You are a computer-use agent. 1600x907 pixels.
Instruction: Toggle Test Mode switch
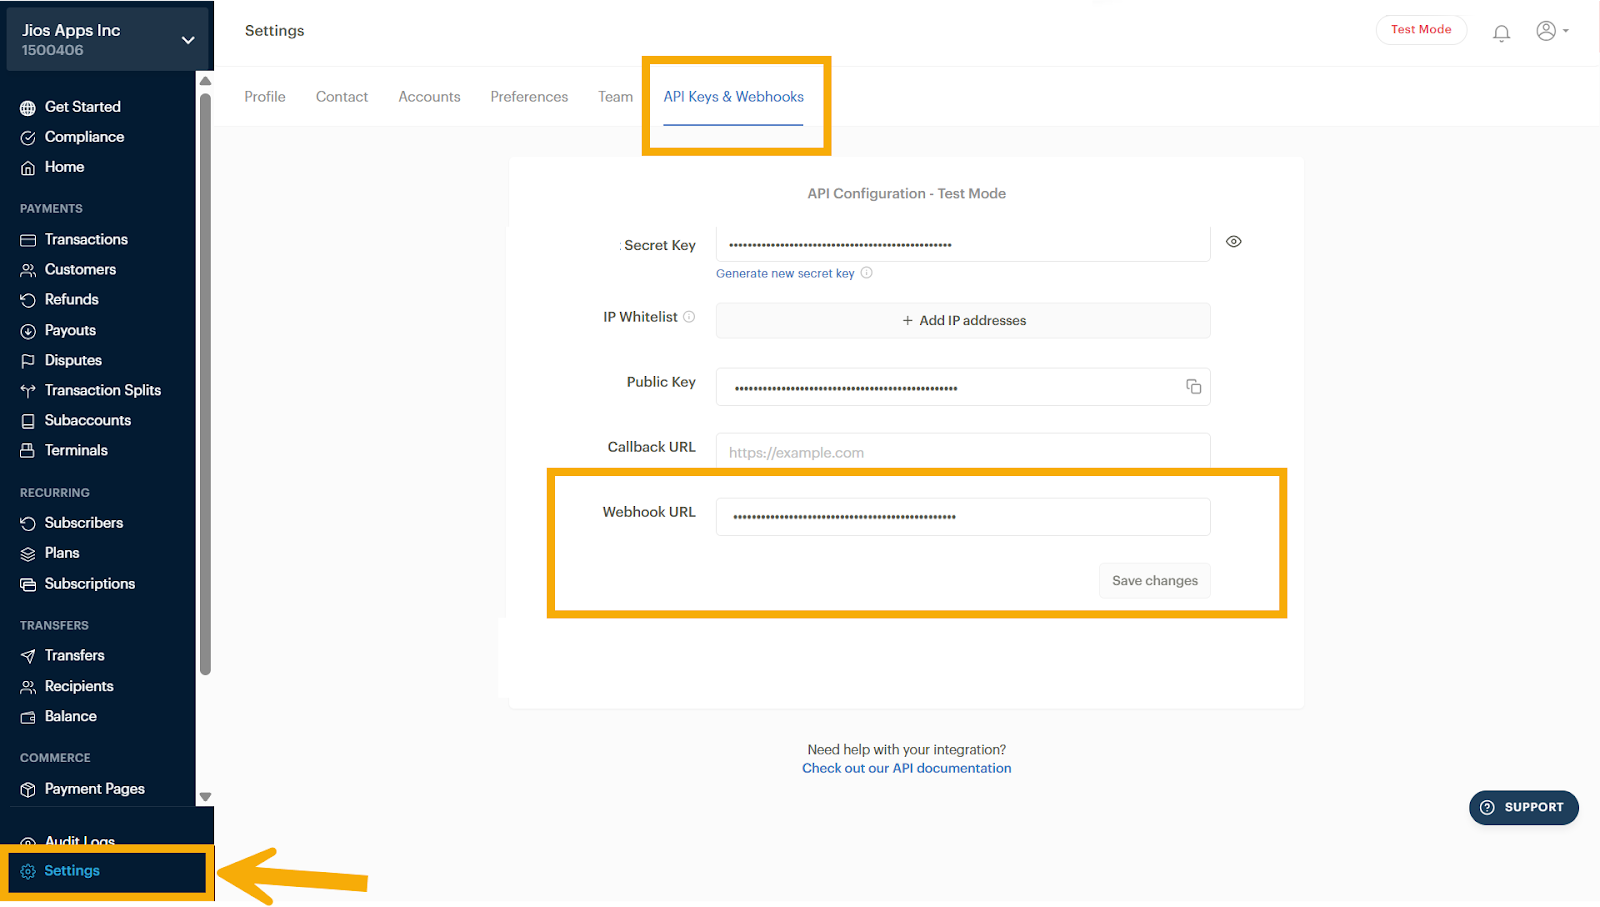(1421, 30)
